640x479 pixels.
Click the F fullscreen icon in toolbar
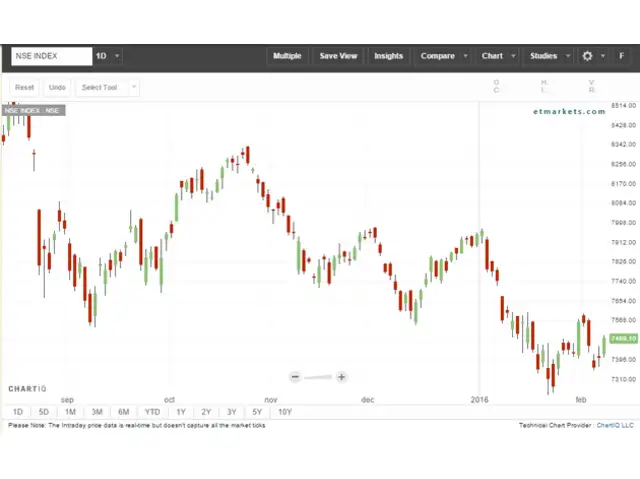point(619,56)
